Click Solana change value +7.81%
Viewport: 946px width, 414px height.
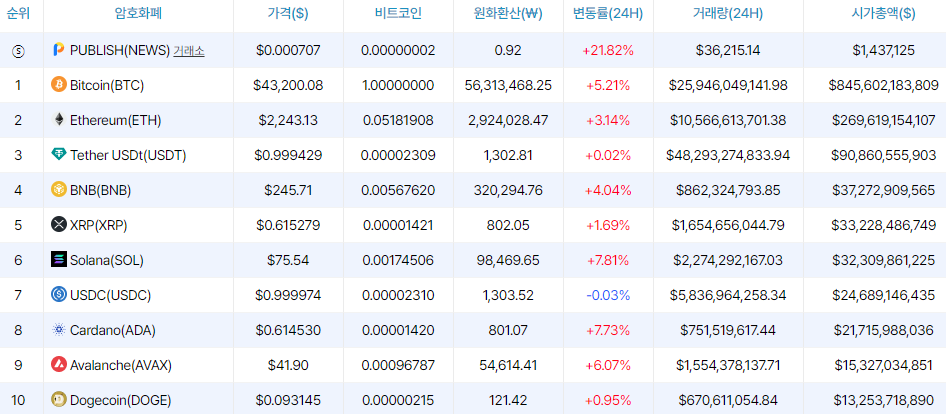[608, 261]
